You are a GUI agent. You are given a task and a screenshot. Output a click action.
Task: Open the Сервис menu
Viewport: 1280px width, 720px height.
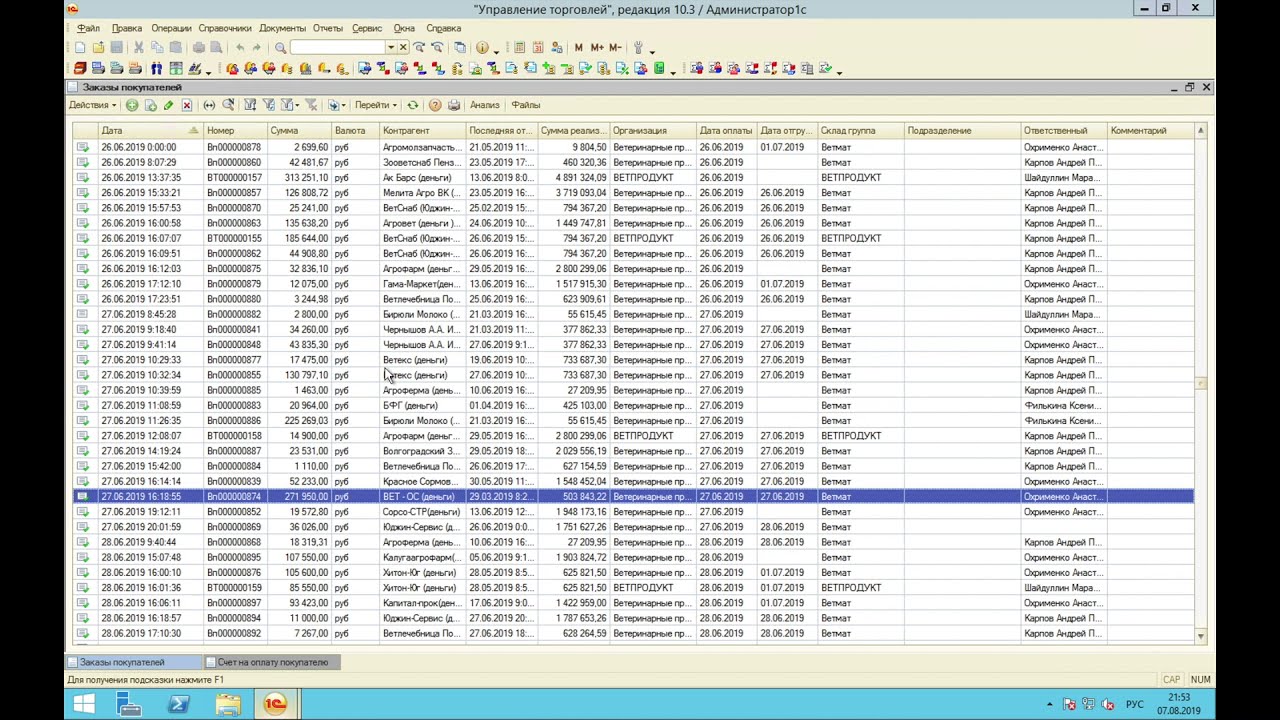point(367,28)
